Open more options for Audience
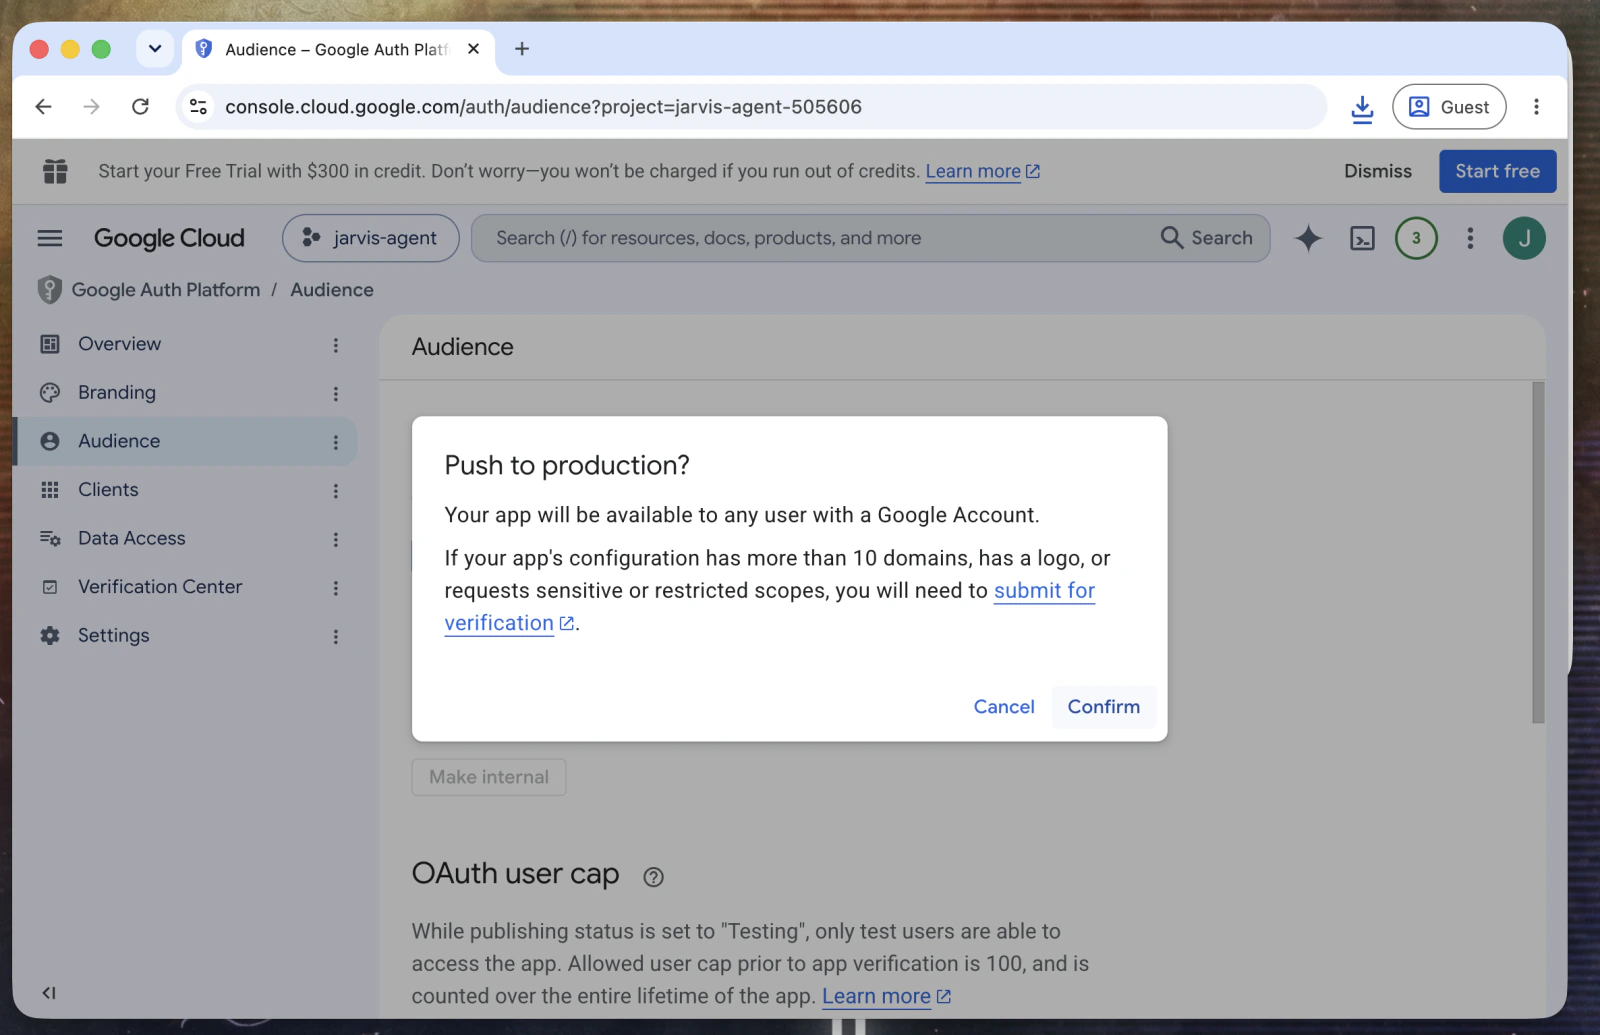 (x=336, y=442)
